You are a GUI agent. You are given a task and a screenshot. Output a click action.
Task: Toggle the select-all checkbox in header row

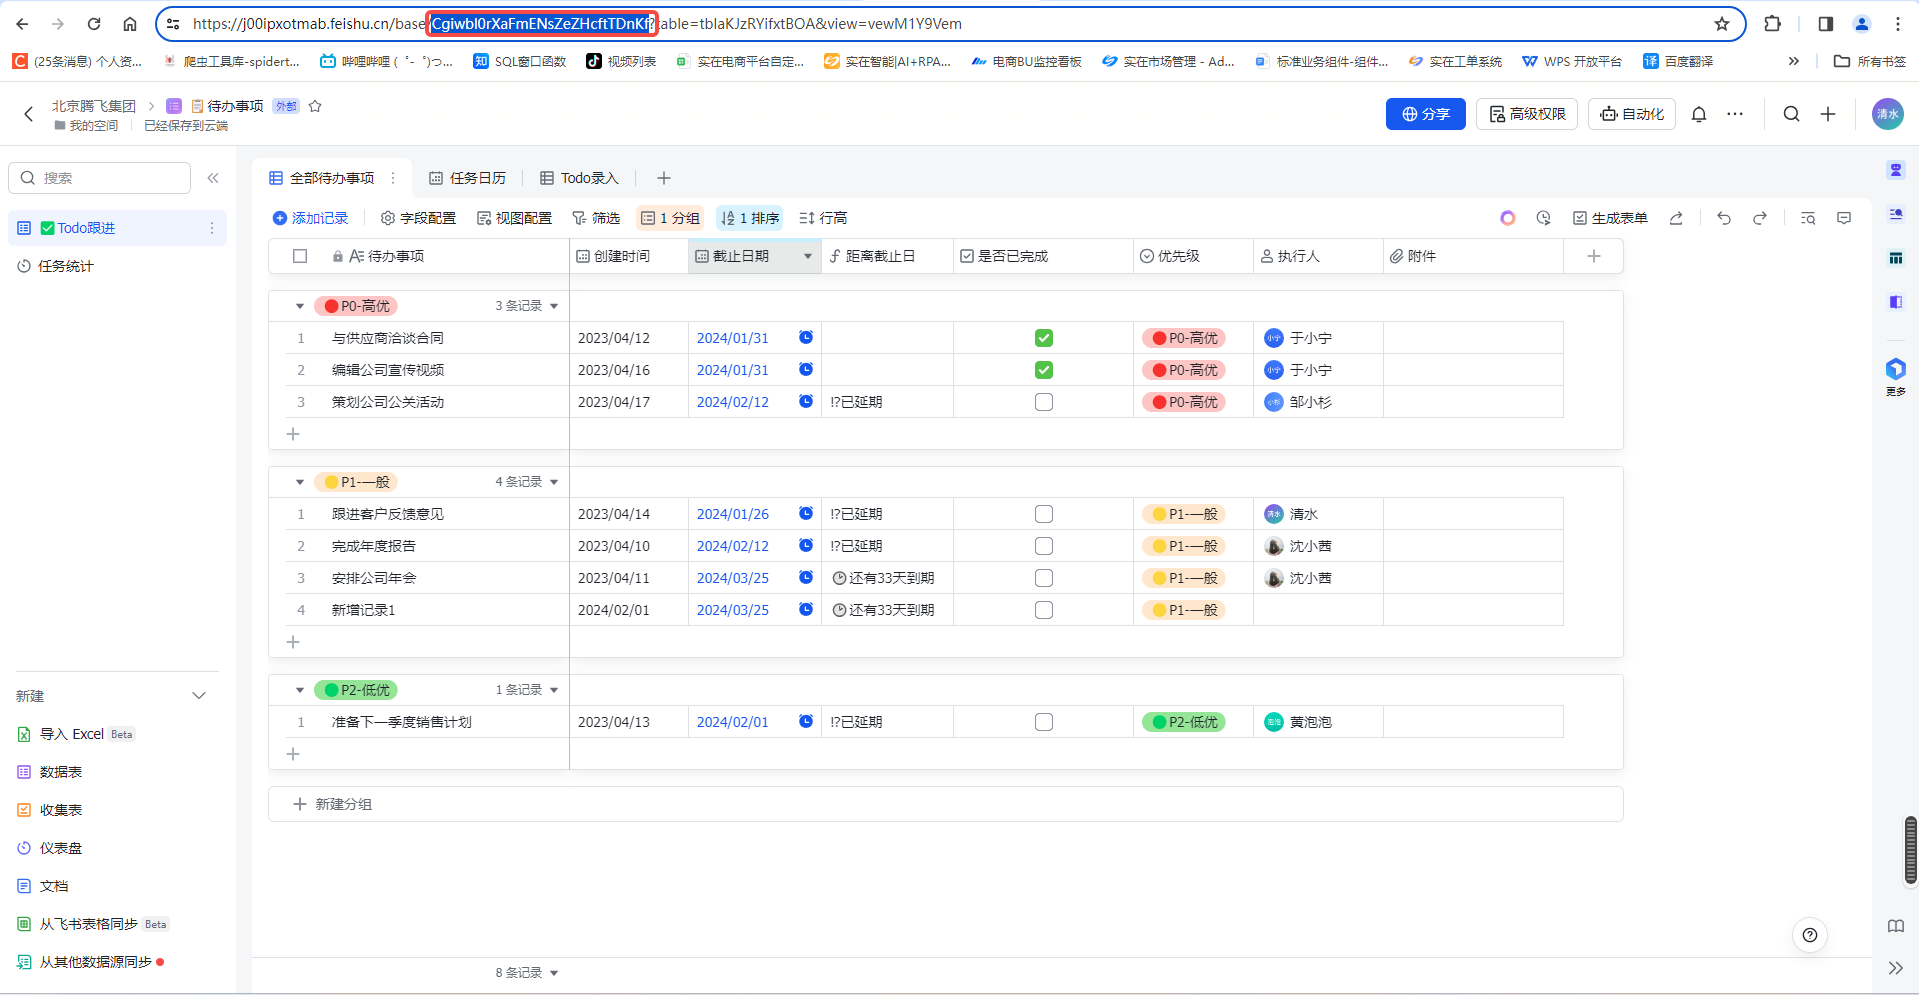pyautogui.click(x=300, y=256)
